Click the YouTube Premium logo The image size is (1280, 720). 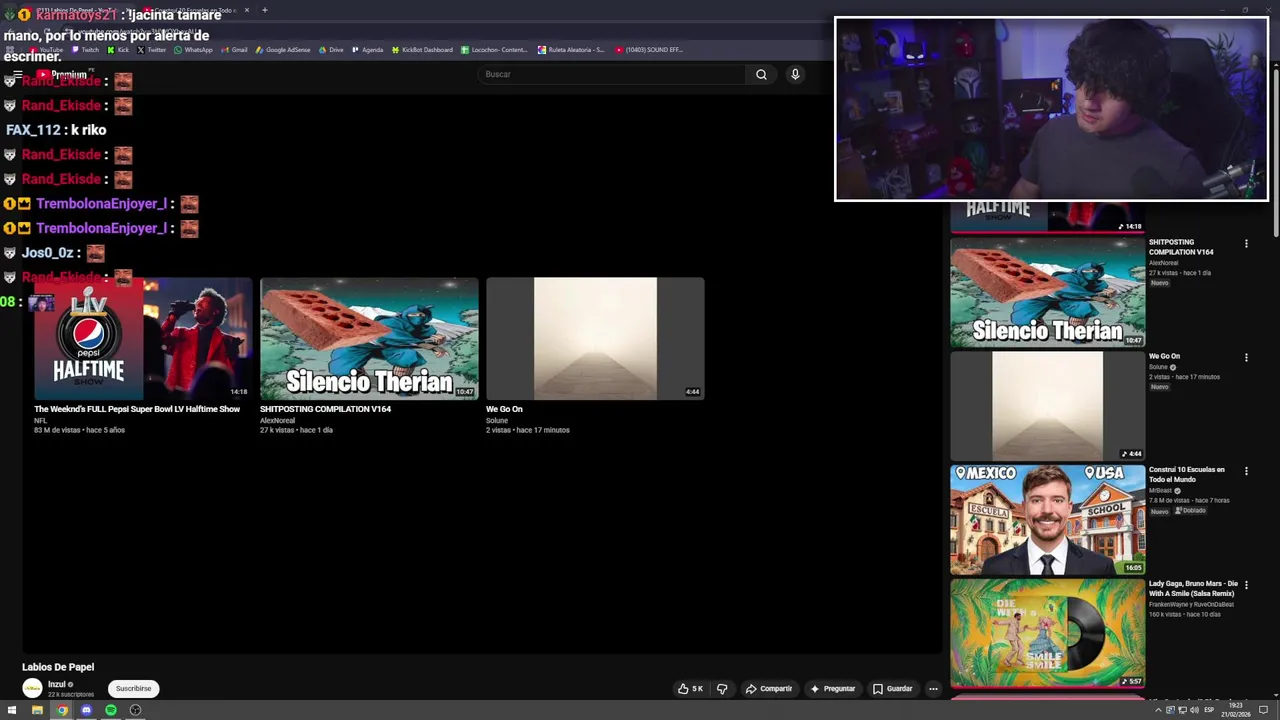click(x=62, y=74)
